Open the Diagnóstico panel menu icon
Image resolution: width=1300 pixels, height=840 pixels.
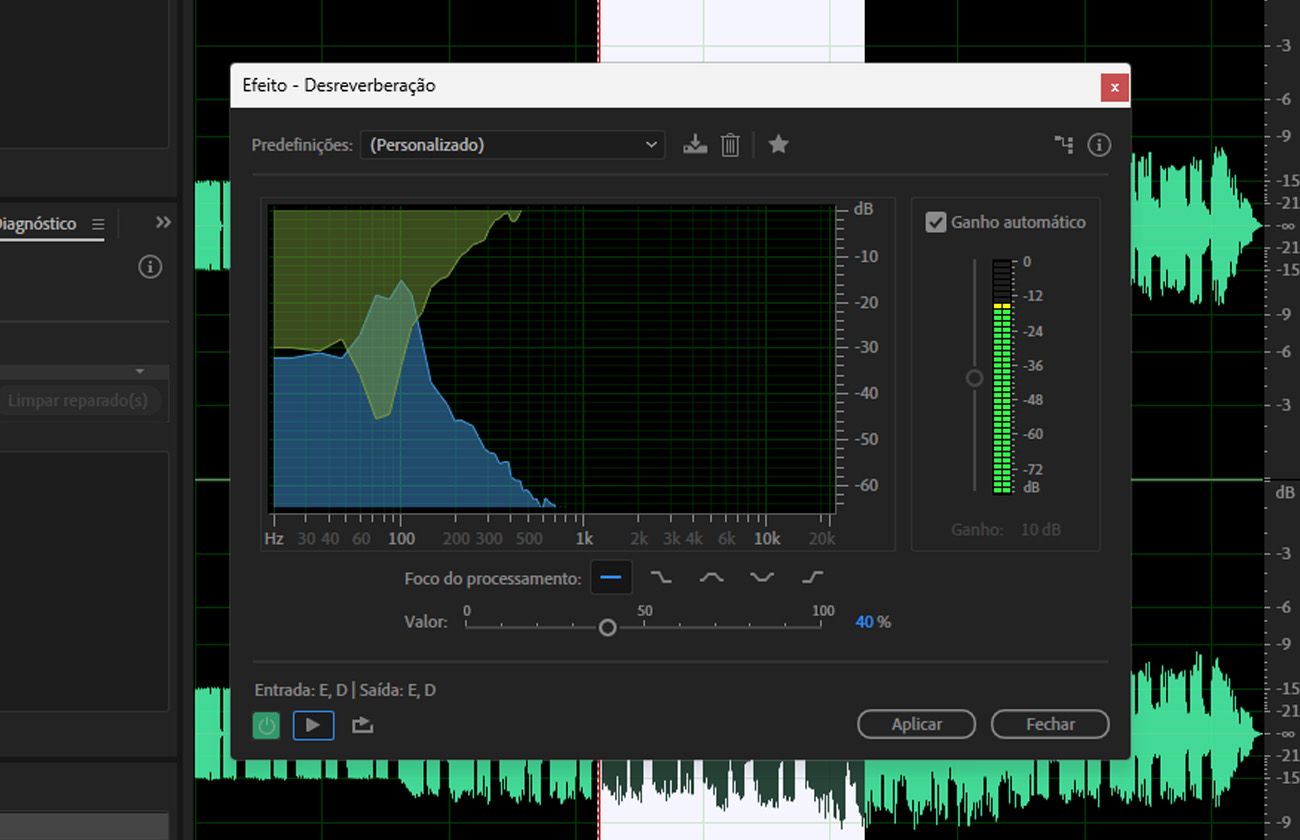pyautogui.click(x=98, y=225)
